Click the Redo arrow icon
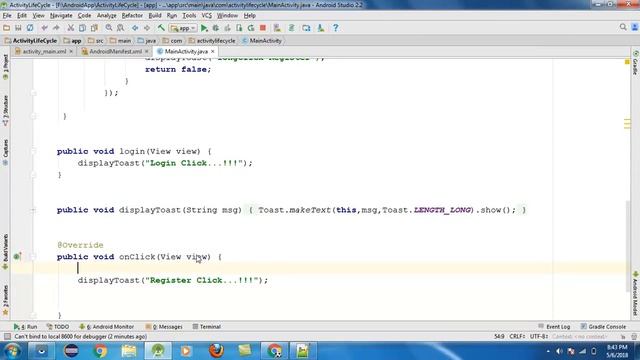 [56, 28]
